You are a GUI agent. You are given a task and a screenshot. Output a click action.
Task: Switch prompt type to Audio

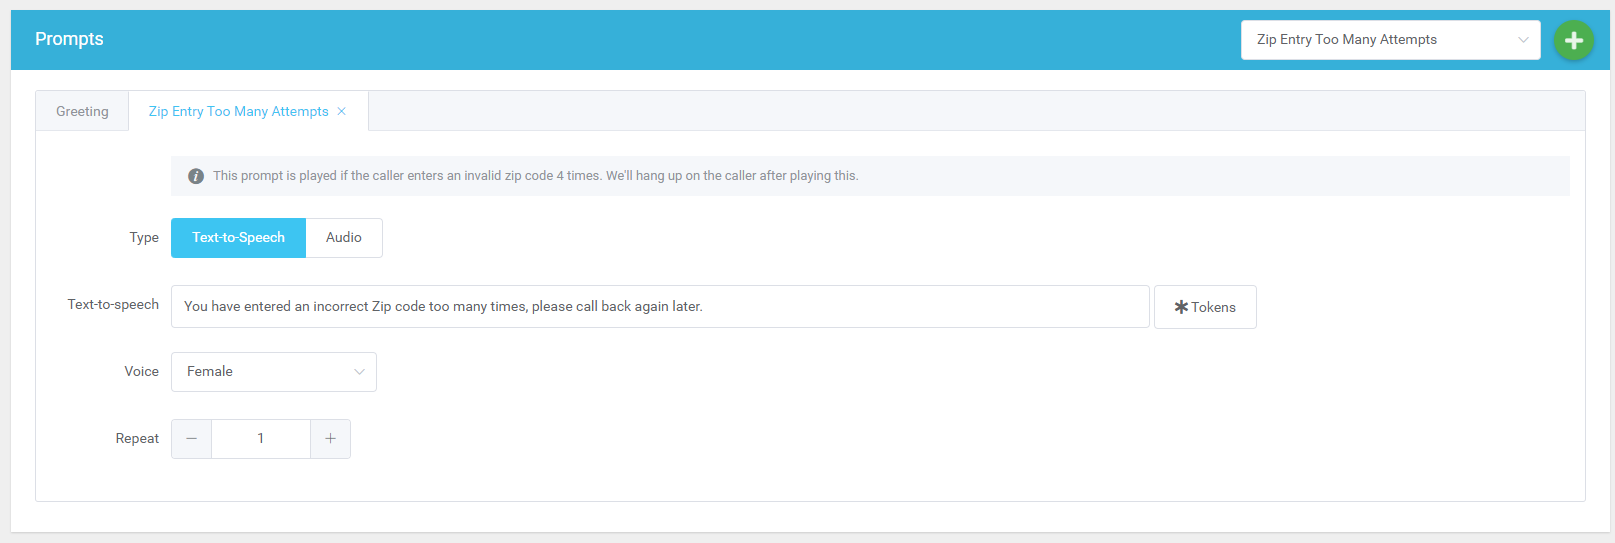point(343,238)
